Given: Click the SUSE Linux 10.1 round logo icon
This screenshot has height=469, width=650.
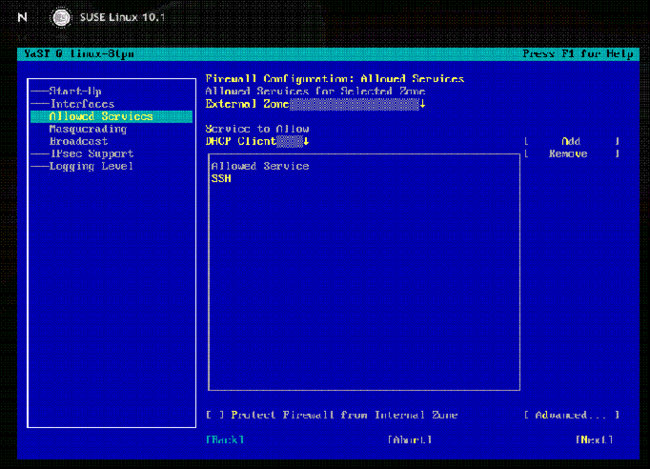Looking at the screenshot, I should (x=61, y=18).
